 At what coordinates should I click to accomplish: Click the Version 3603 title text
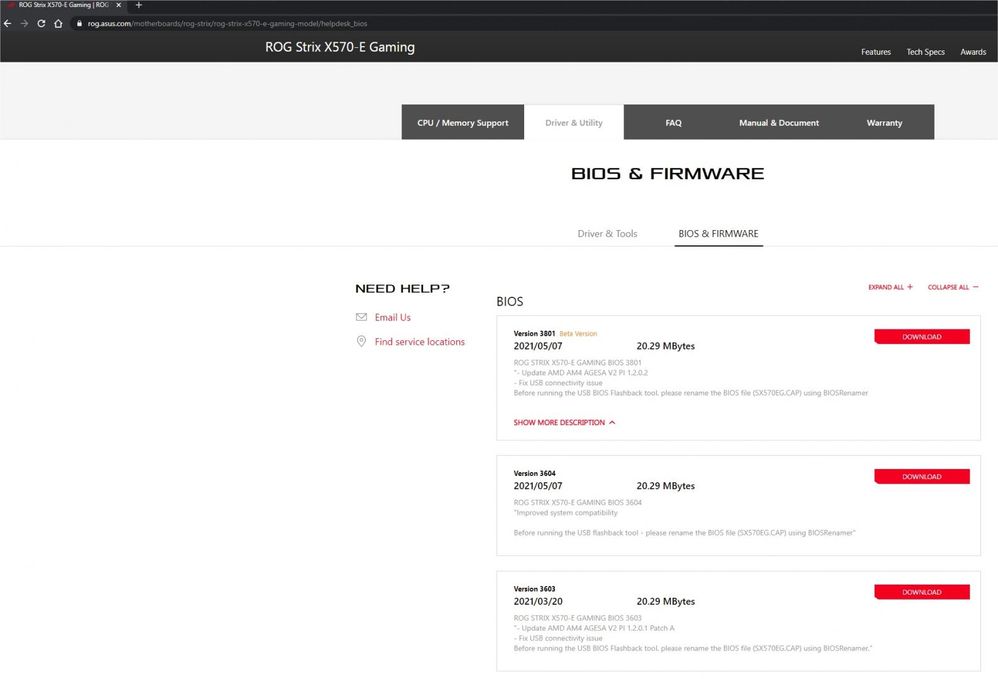(x=535, y=589)
